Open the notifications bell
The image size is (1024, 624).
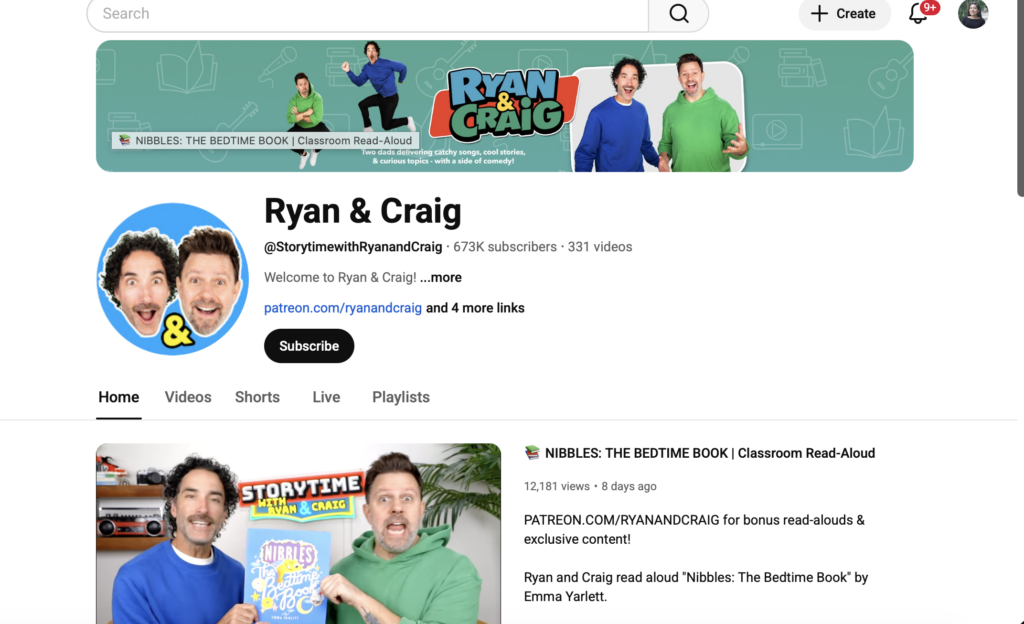pos(918,14)
